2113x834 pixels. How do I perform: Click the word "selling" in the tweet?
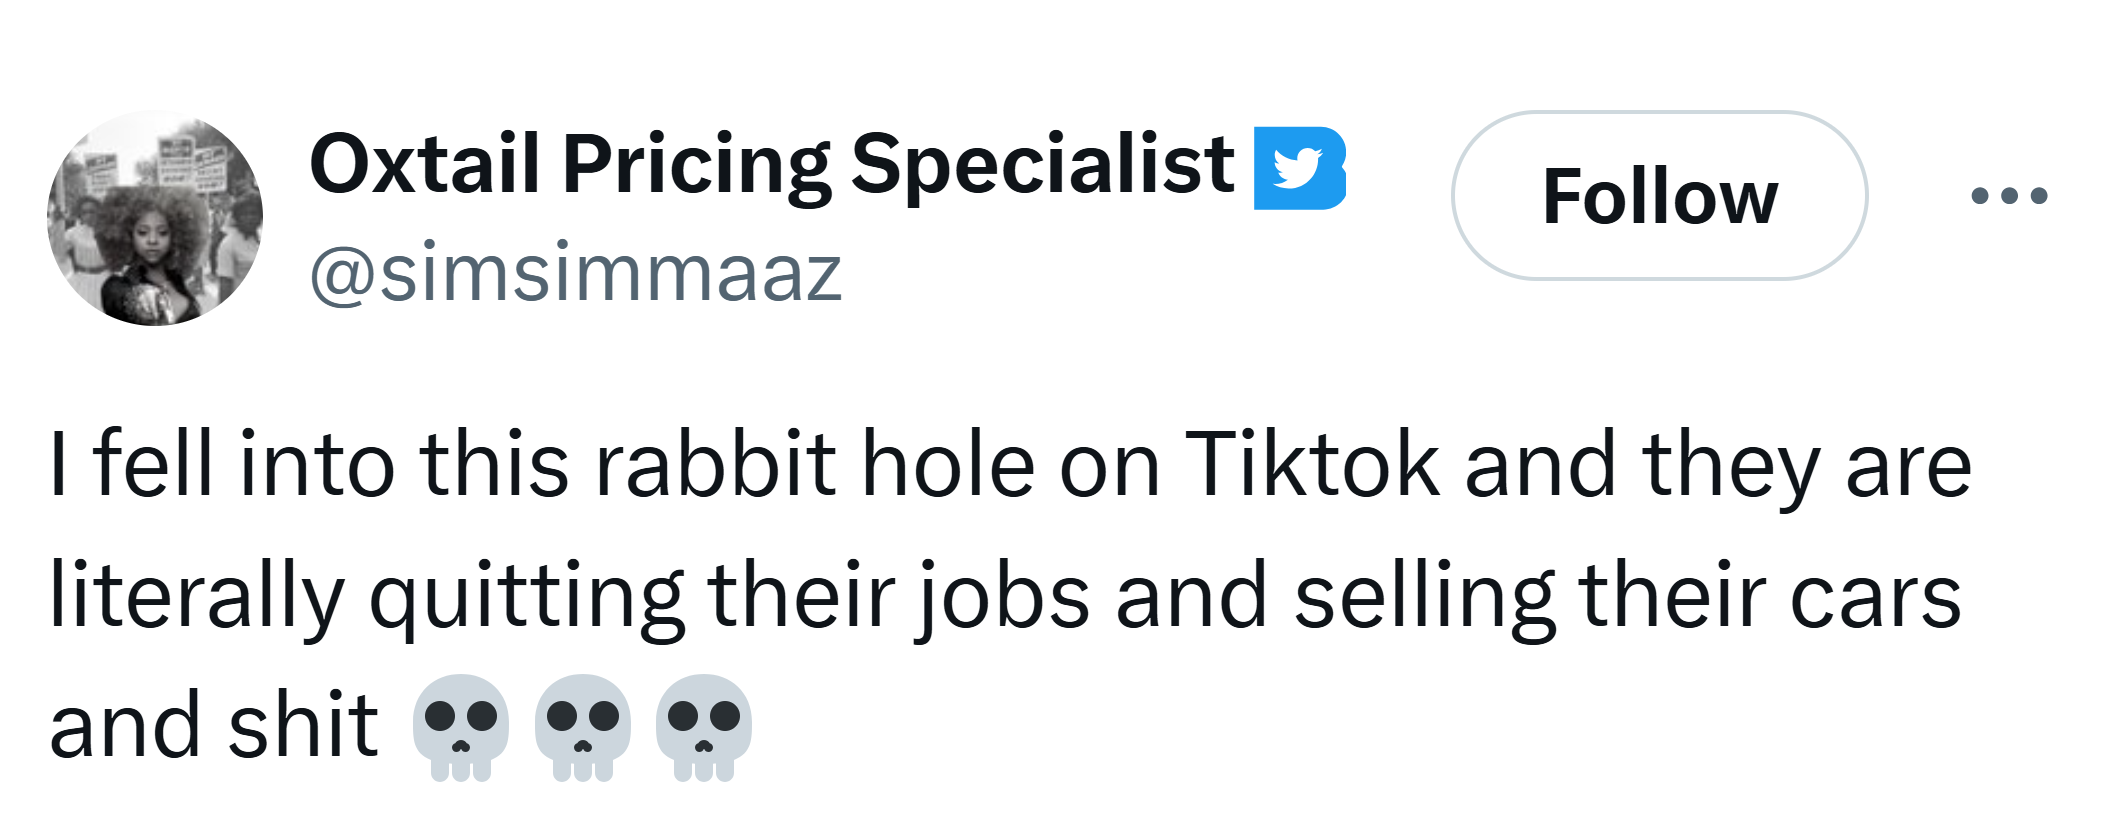(1424, 598)
